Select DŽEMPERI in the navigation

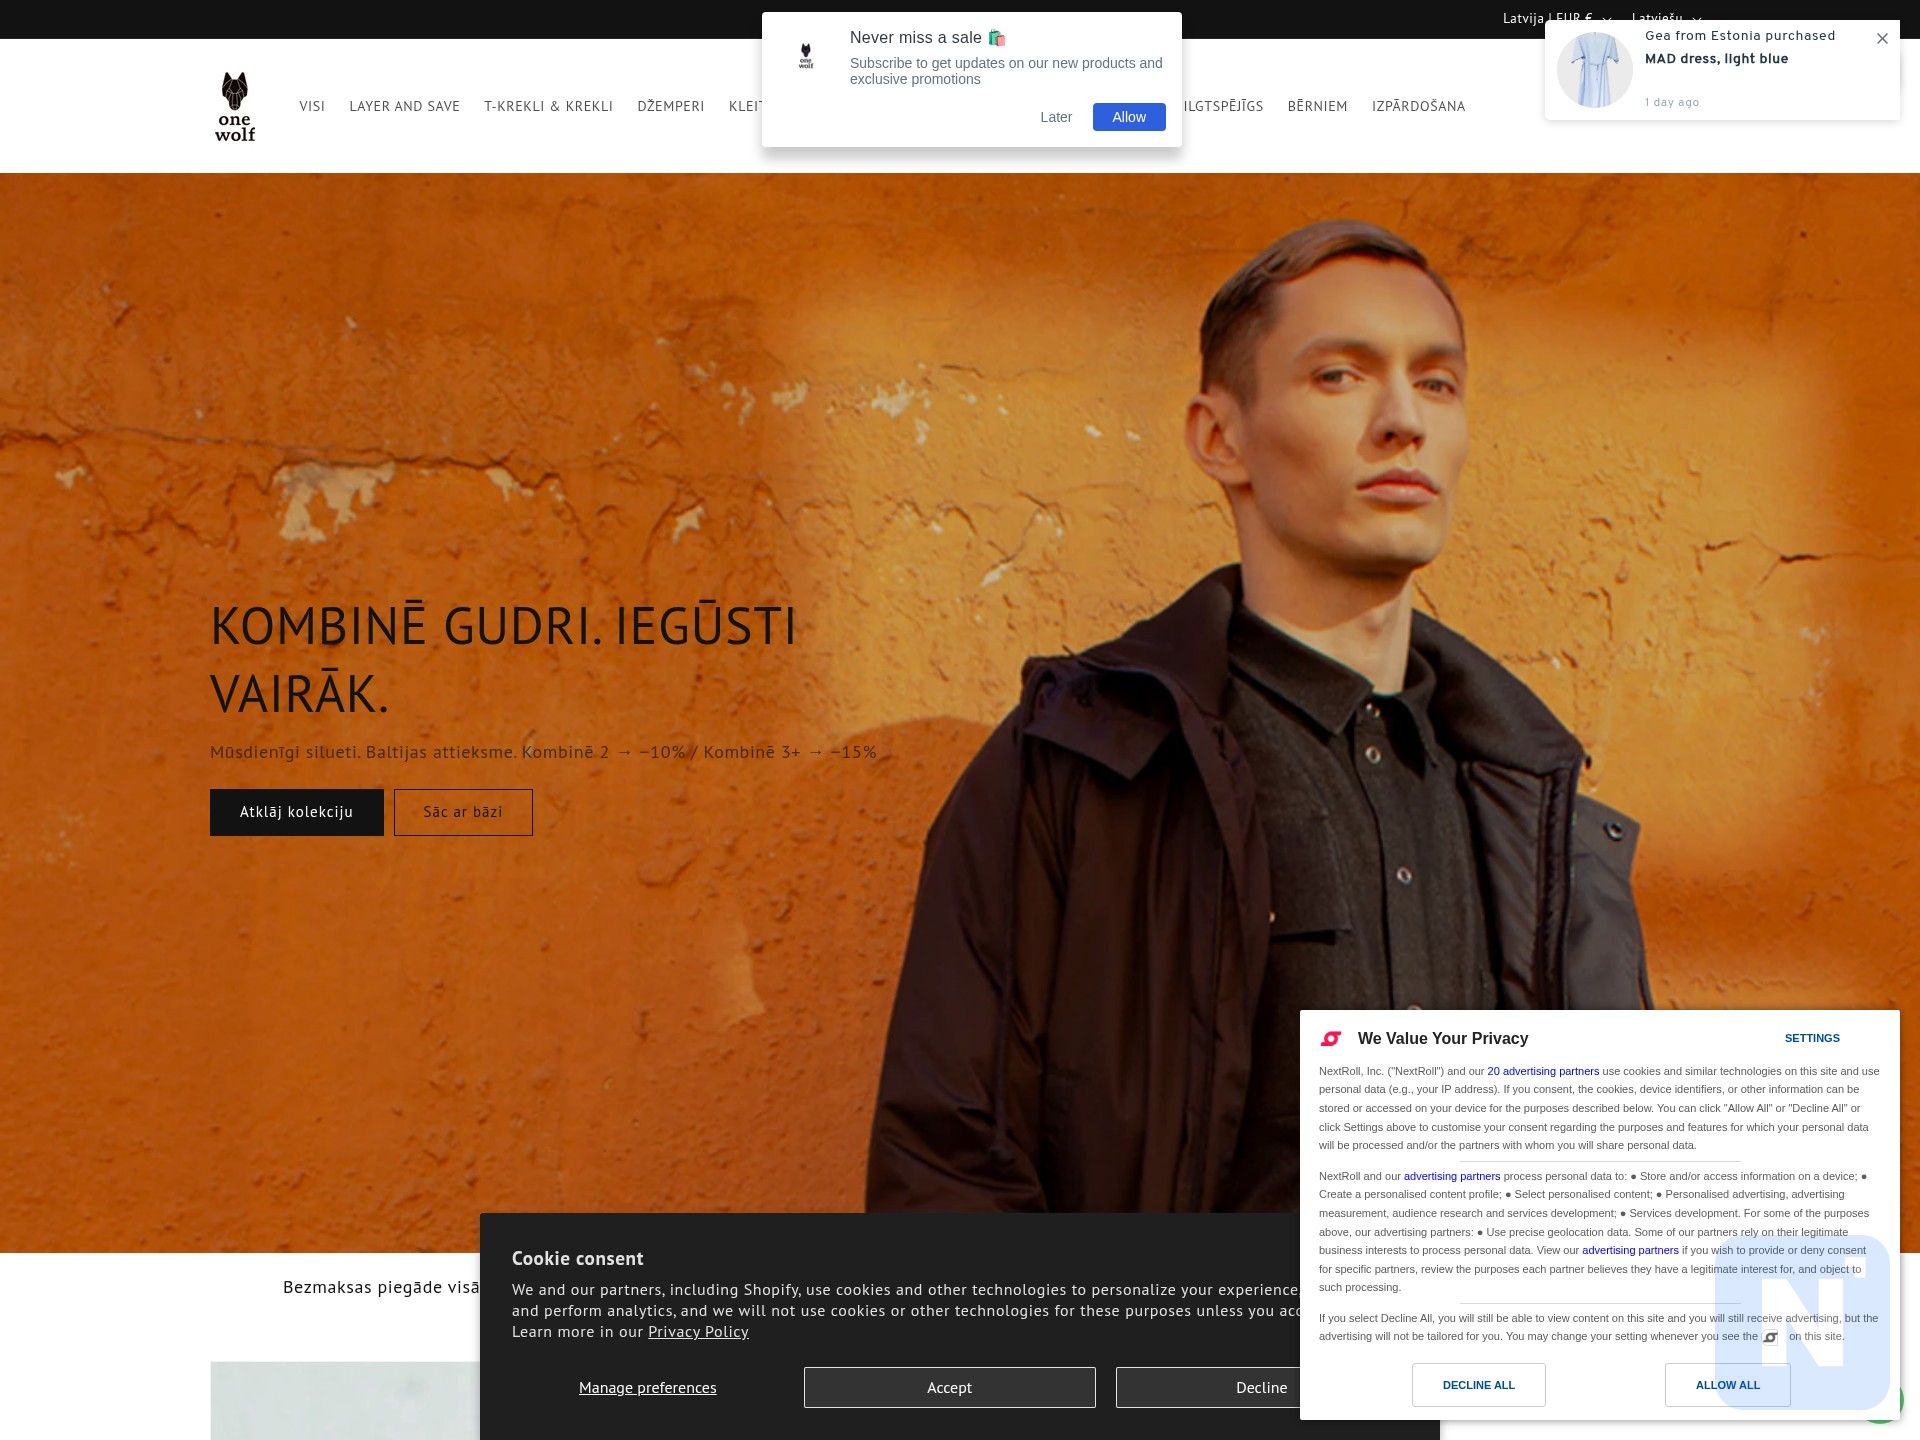click(x=670, y=106)
